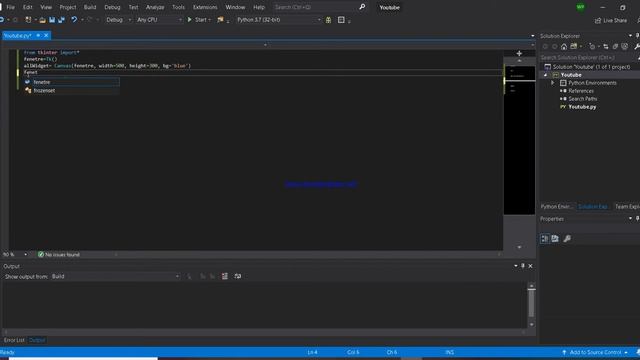Click the Property Pages wrench icon
This screenshot has height=360, width=640.
coord(567,239)
